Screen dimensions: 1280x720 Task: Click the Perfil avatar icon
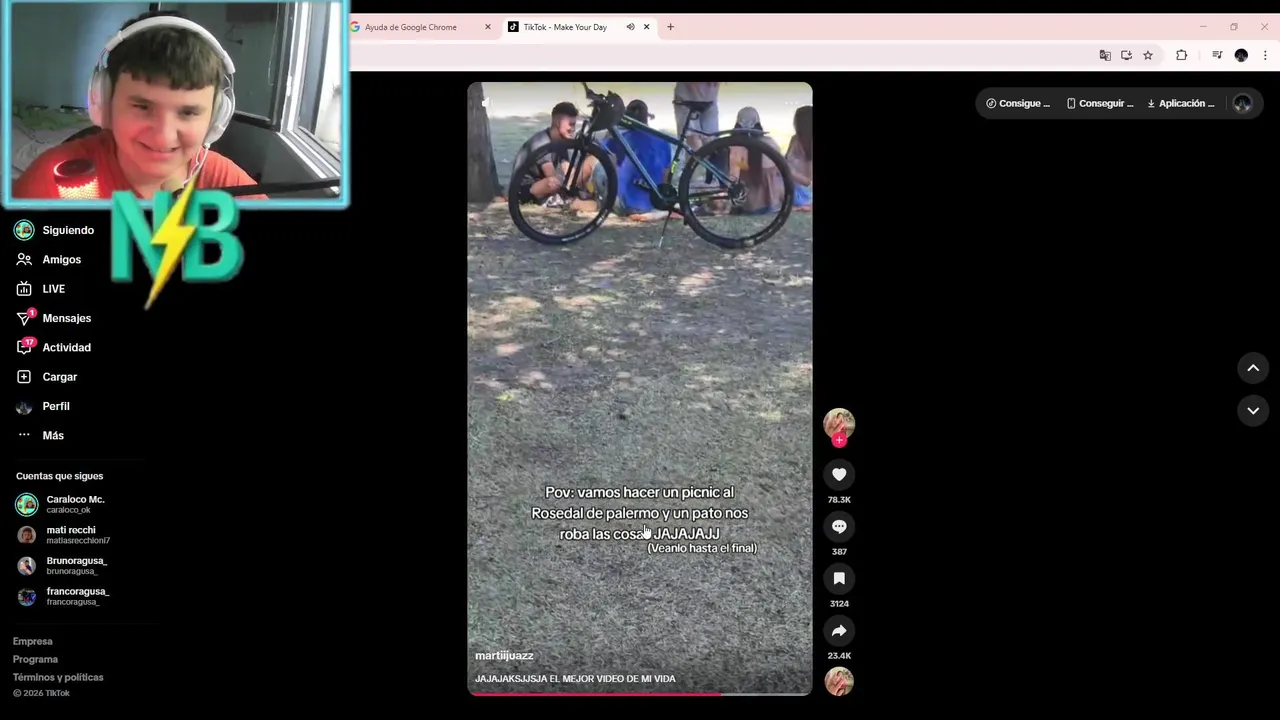pos(24,407)
